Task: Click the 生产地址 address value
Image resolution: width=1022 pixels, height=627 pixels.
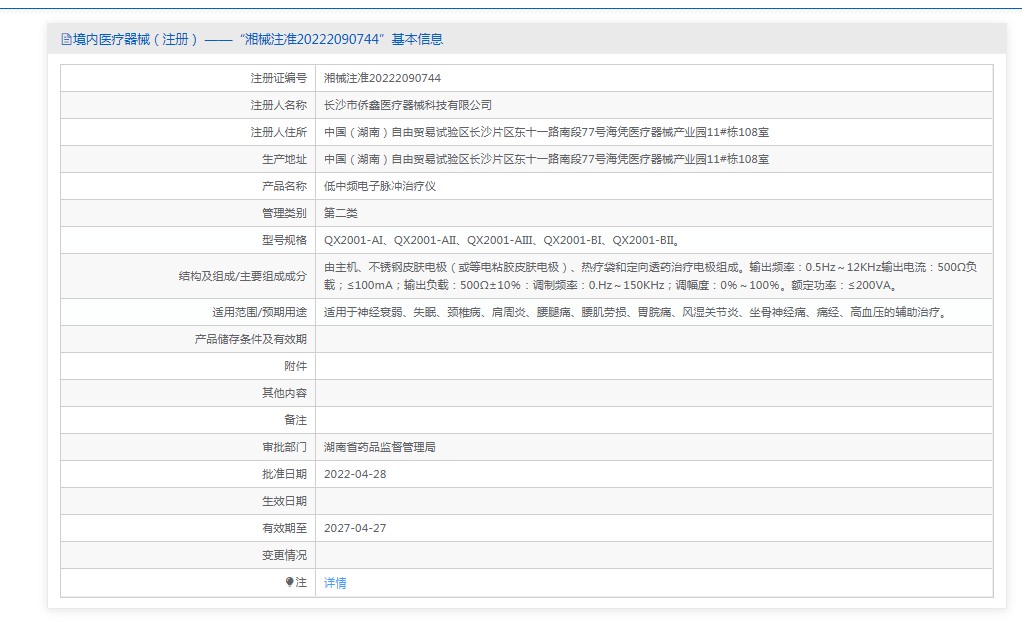Action: click(546, 159)
